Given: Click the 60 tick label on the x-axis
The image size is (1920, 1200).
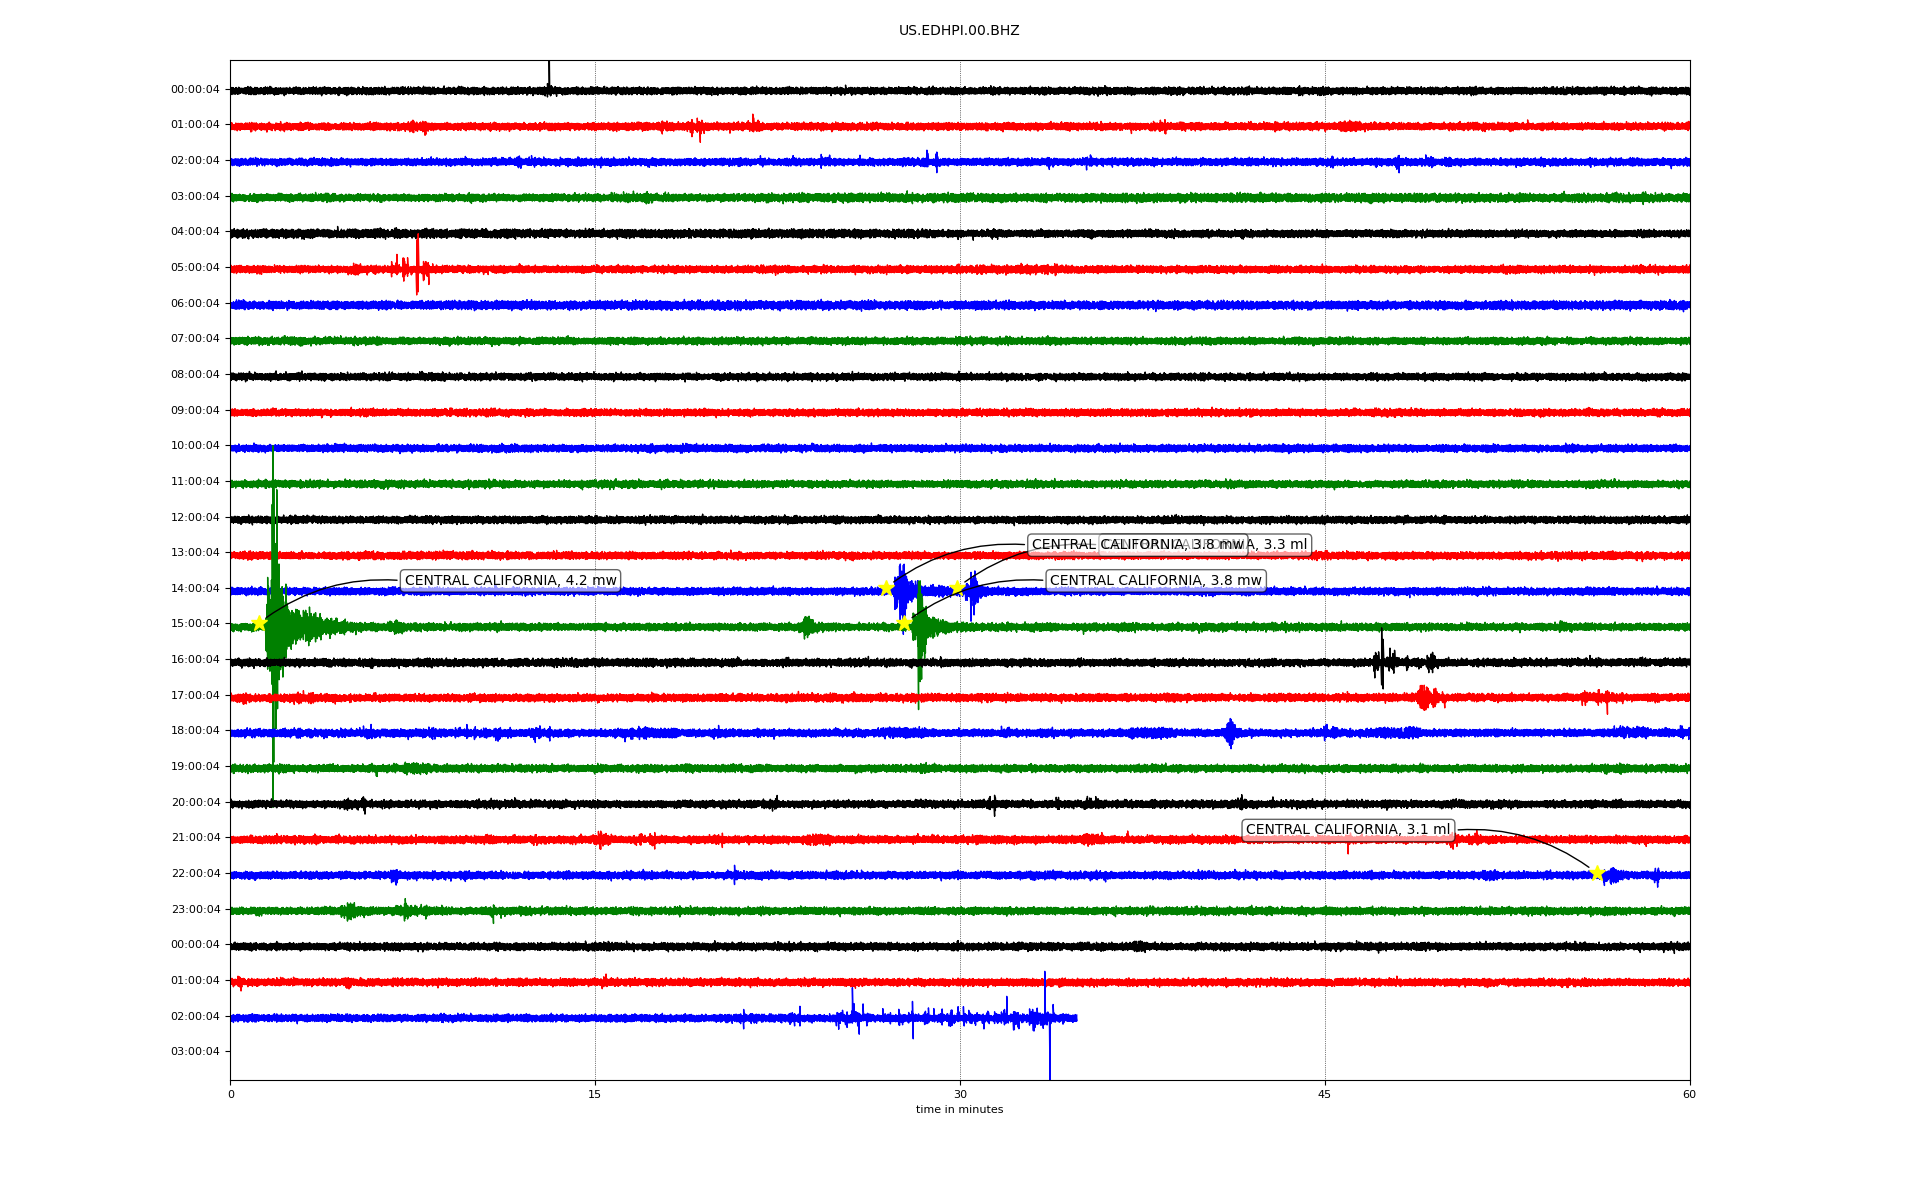Looking at the screenshot, I should point(1689,1094).
